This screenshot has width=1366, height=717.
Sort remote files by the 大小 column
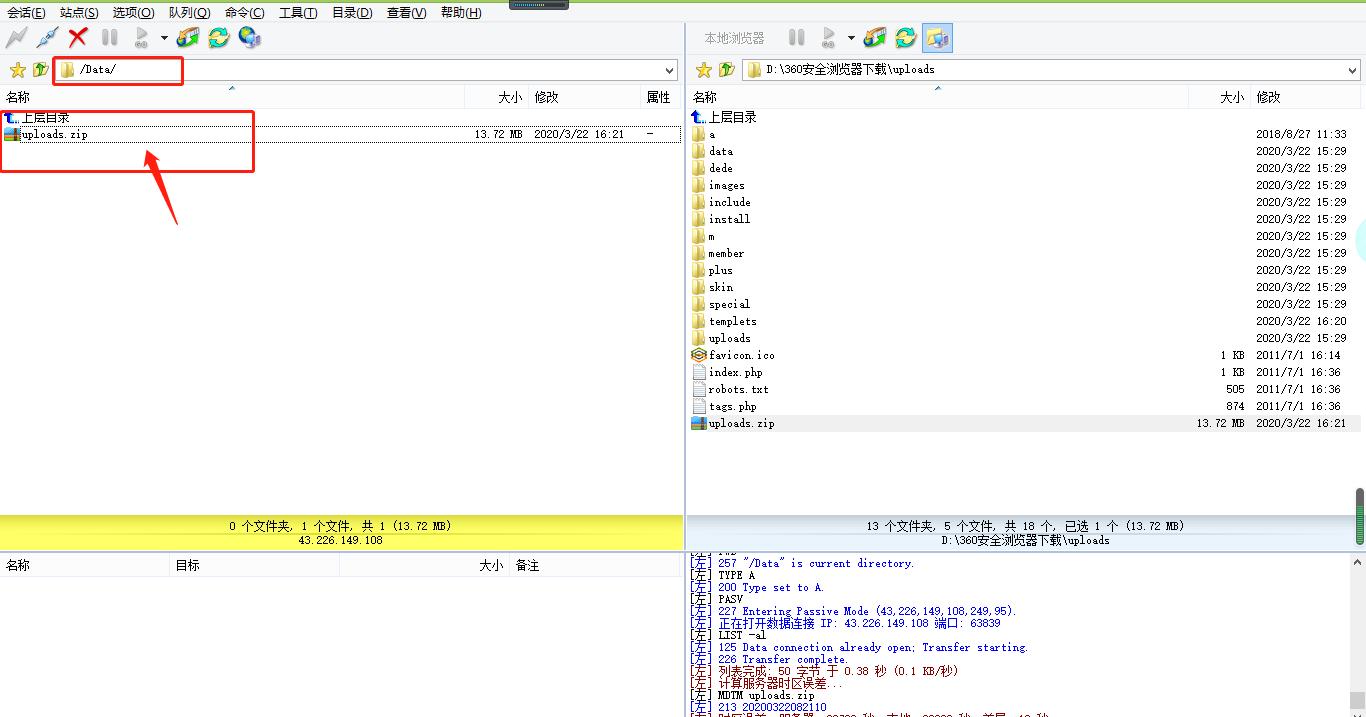[510, 96]
